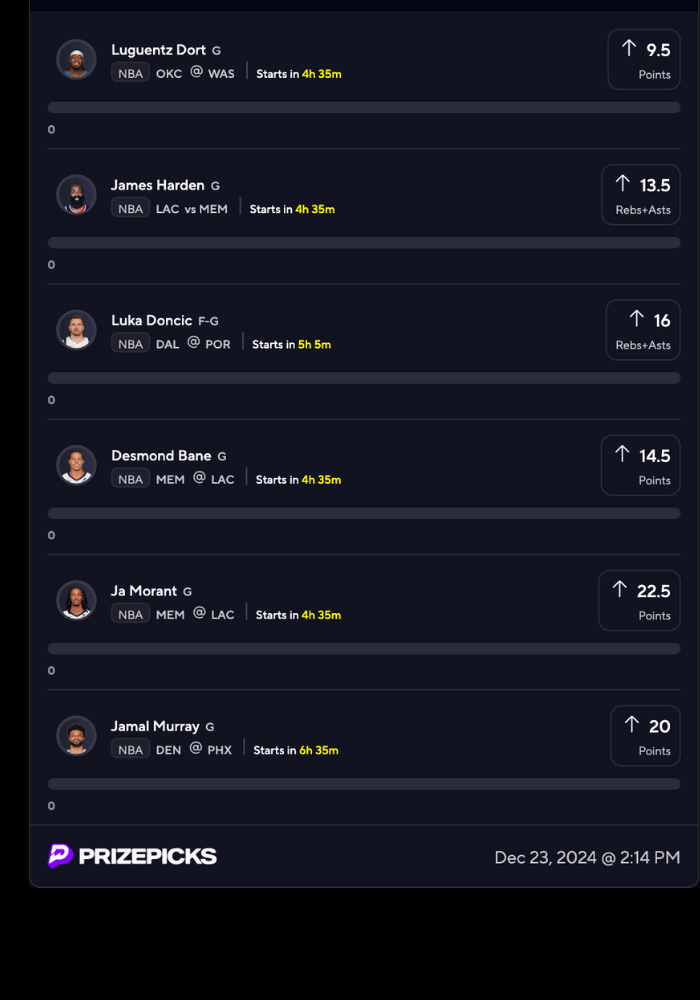Click Luguentz Dort's player avatar

77,59
